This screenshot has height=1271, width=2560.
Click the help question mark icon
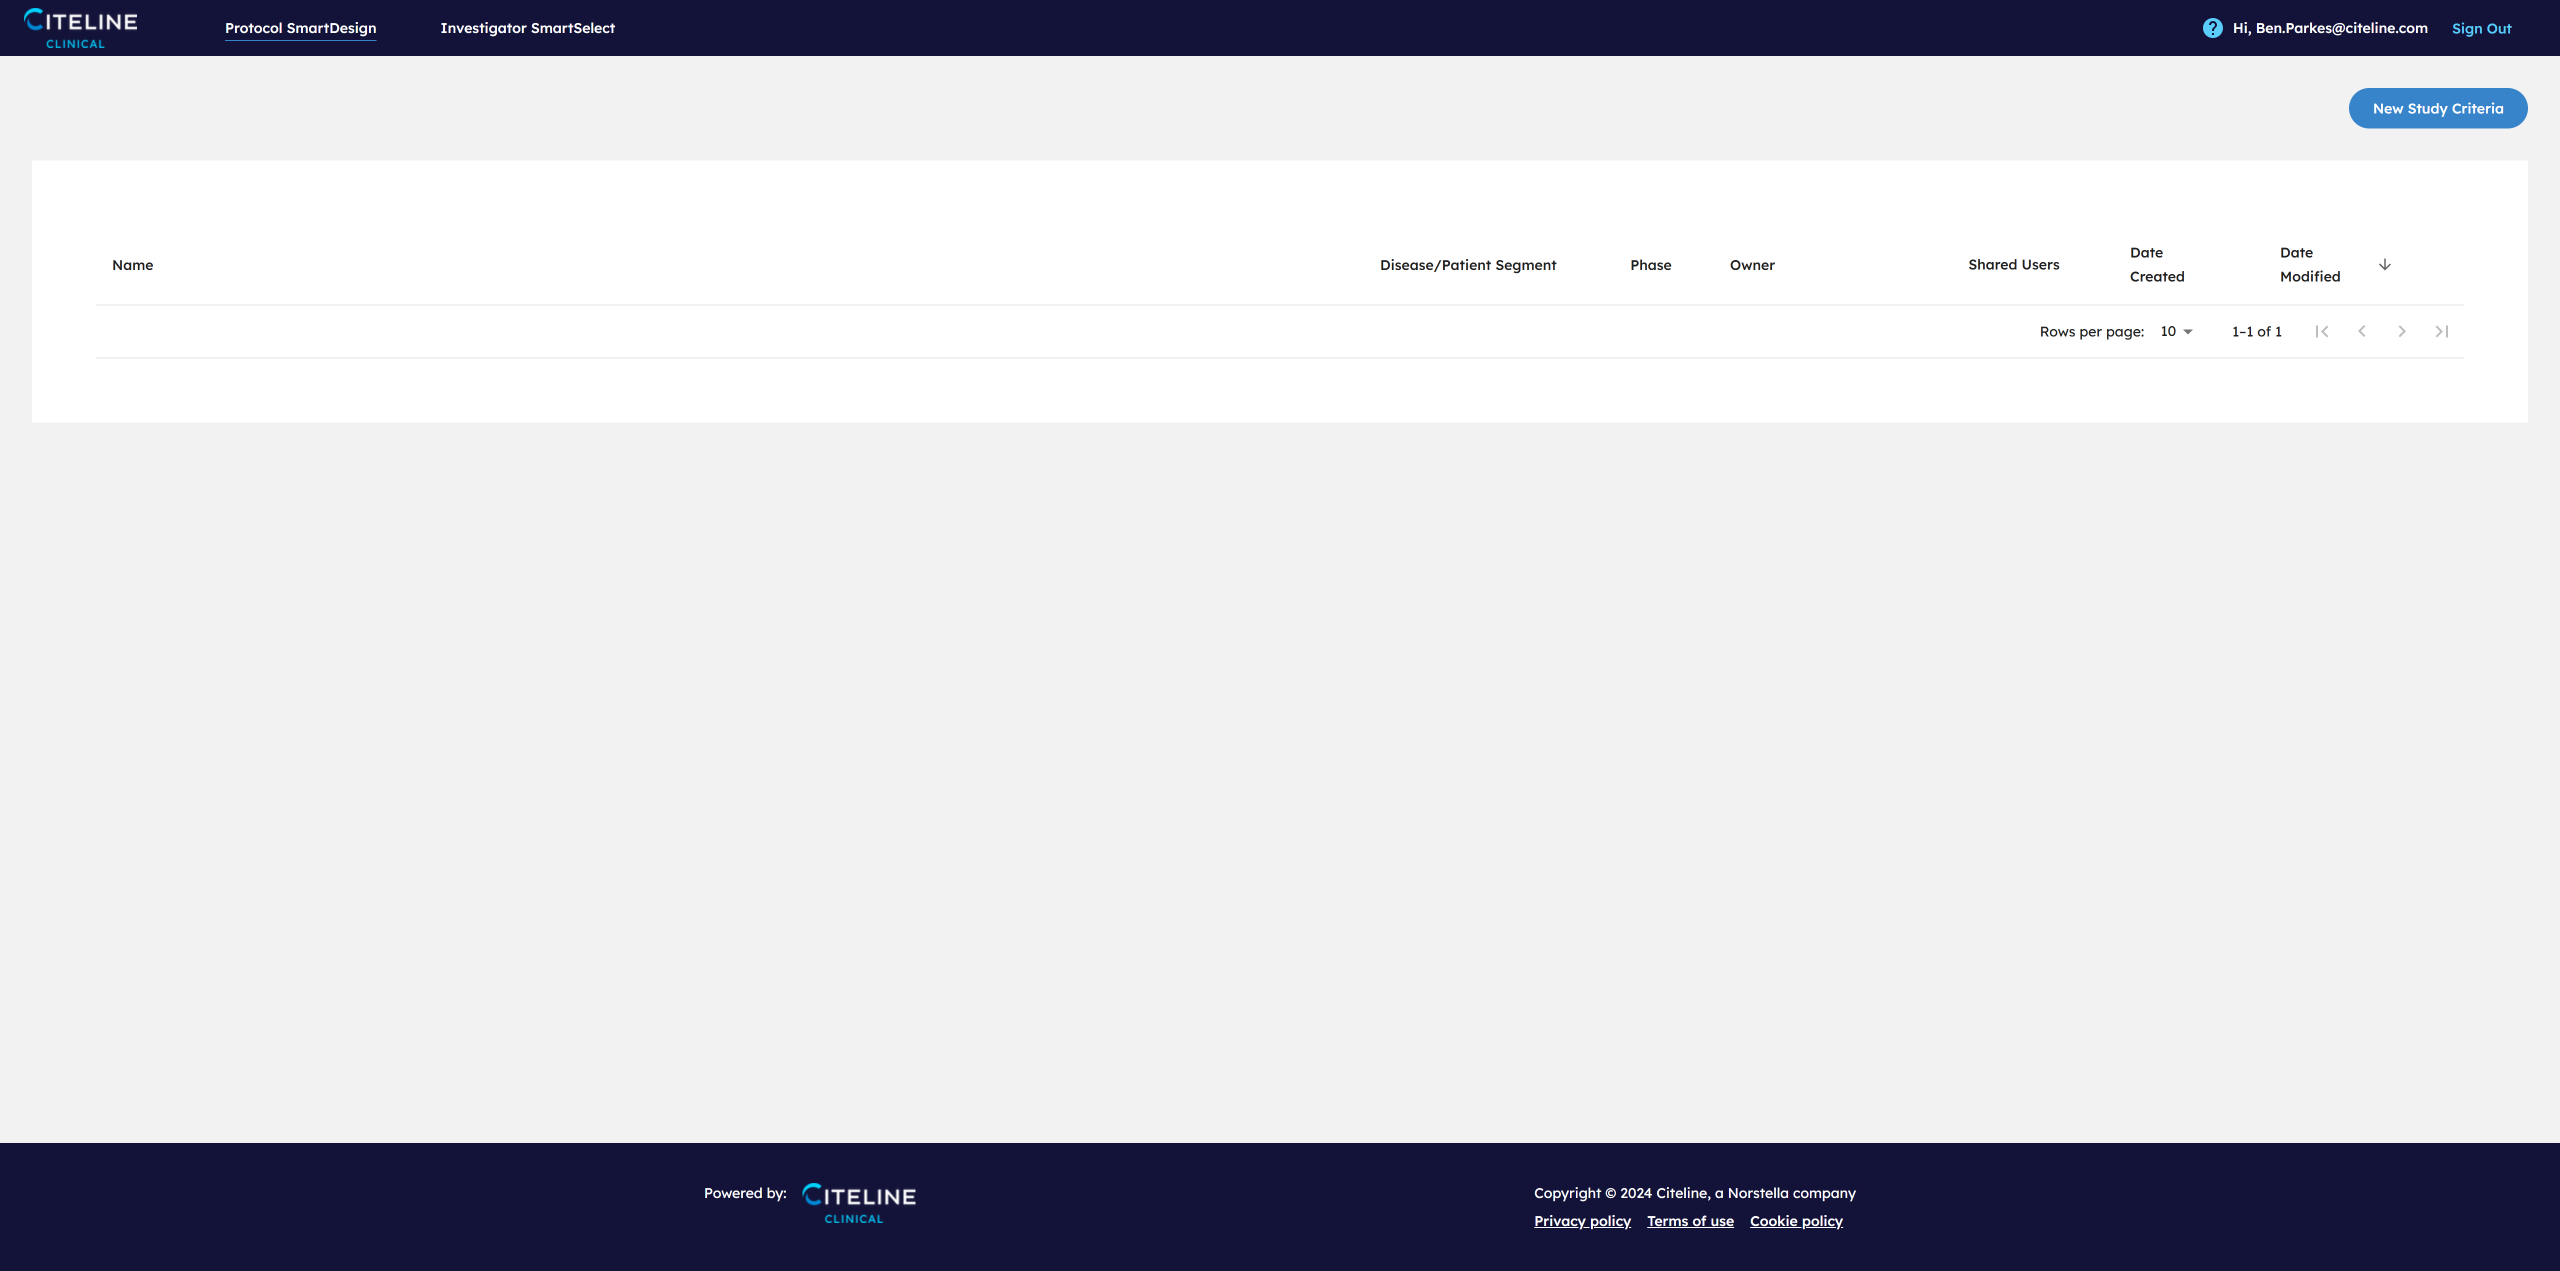tap(2212, 28)
